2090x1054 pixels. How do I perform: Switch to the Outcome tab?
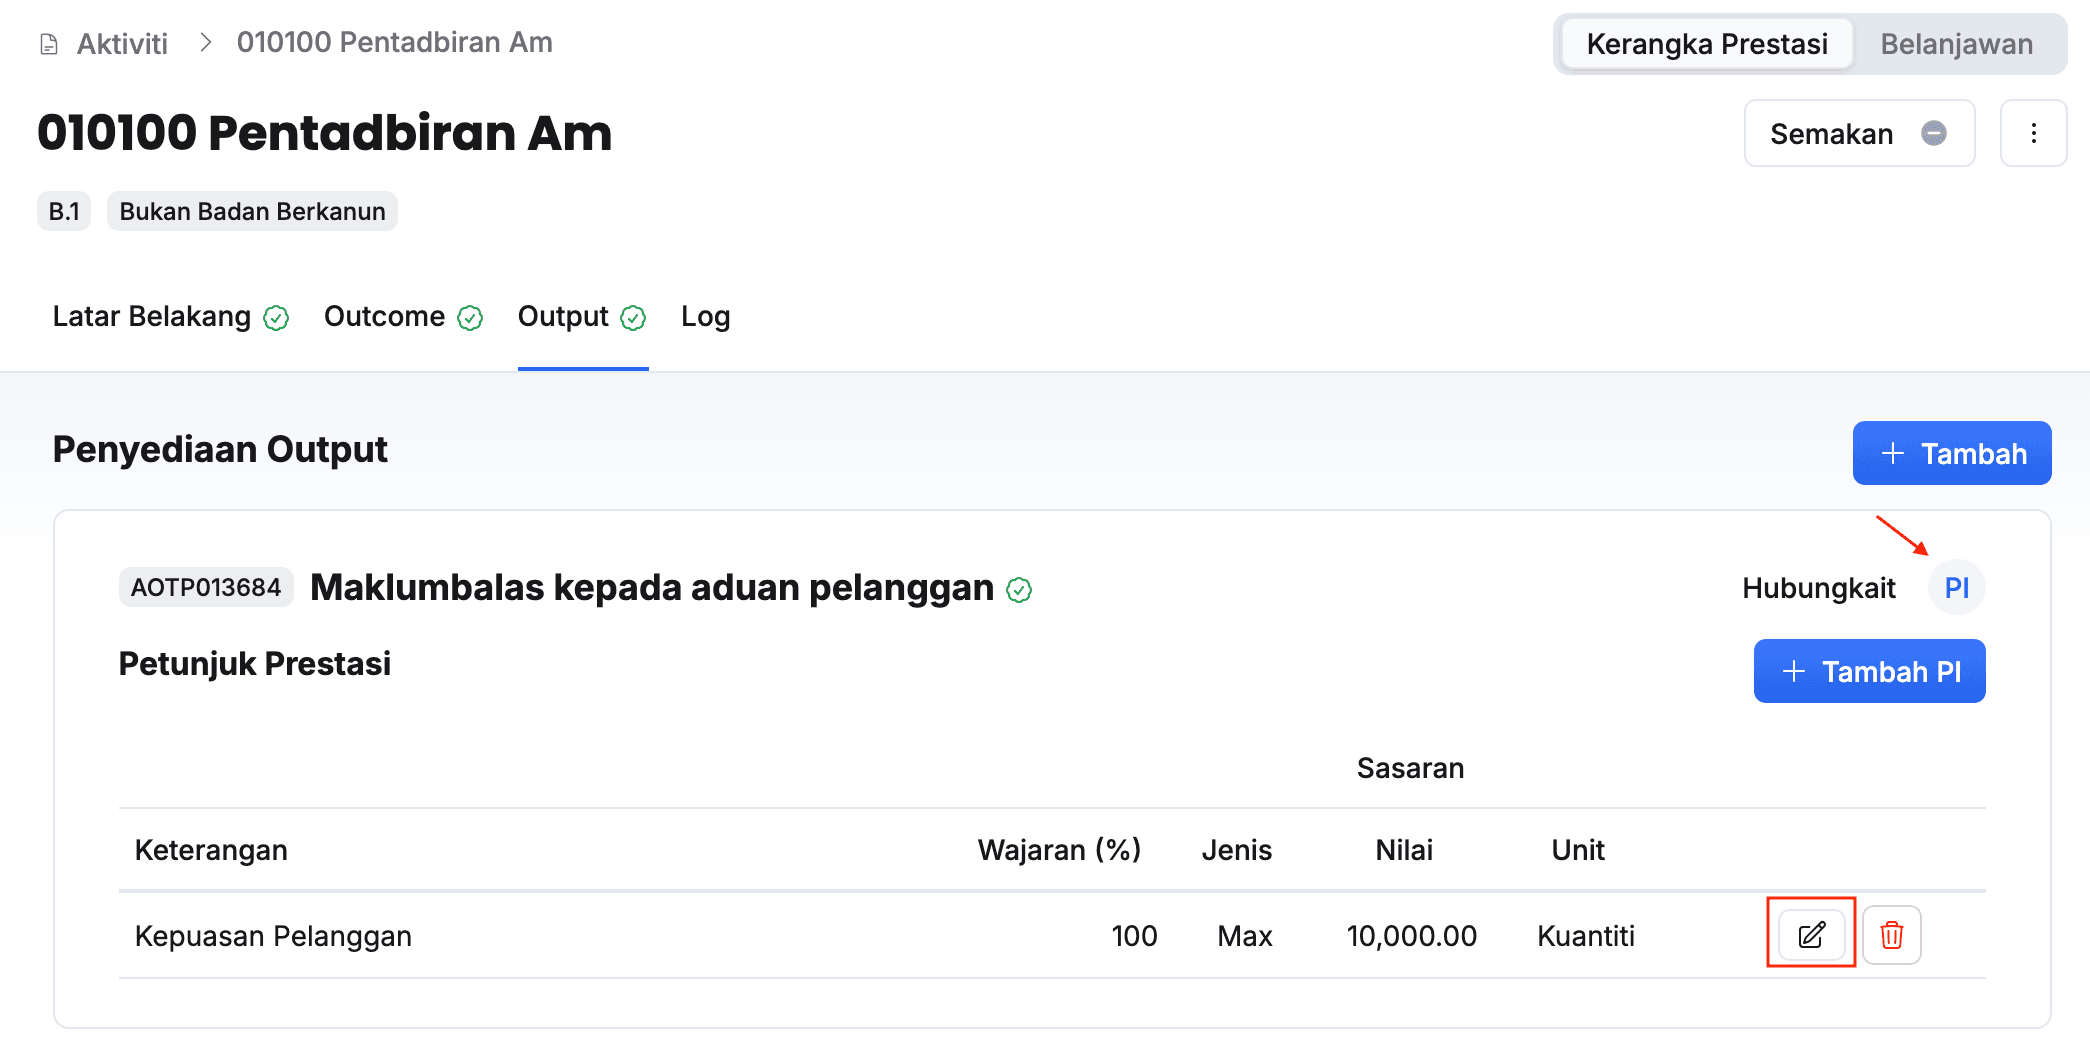click(x=384, y=317)
